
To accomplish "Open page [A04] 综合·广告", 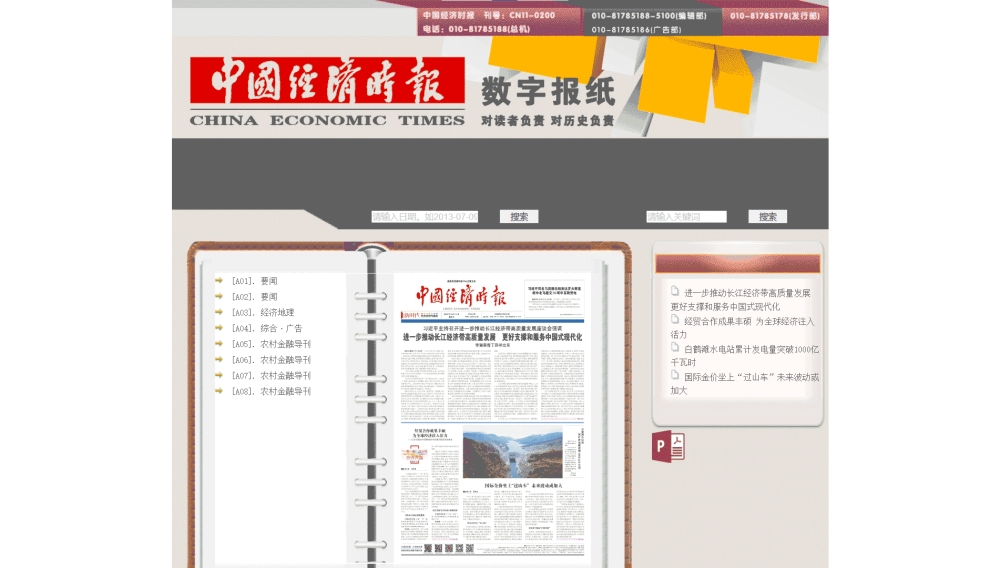I will pyautogui.click(x=267, y=328).
